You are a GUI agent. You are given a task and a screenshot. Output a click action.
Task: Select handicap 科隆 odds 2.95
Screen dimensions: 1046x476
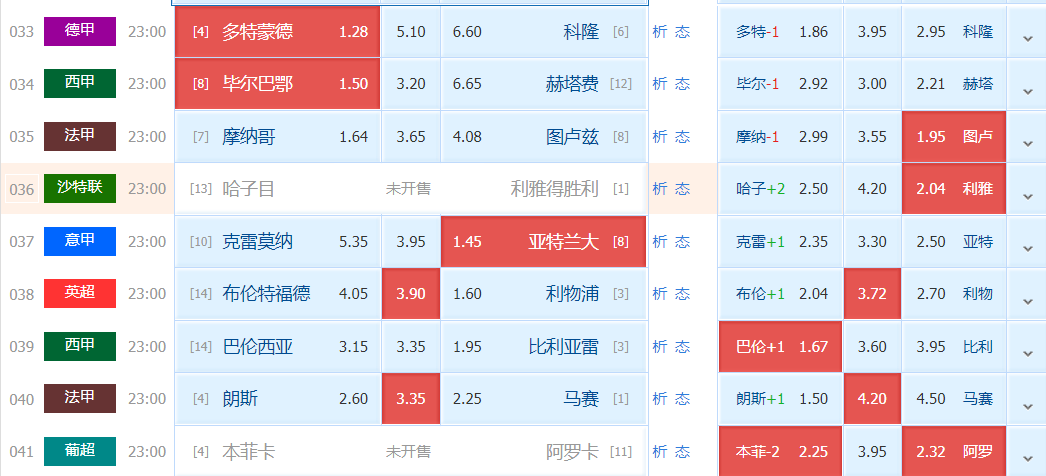[x=954, y=31]
